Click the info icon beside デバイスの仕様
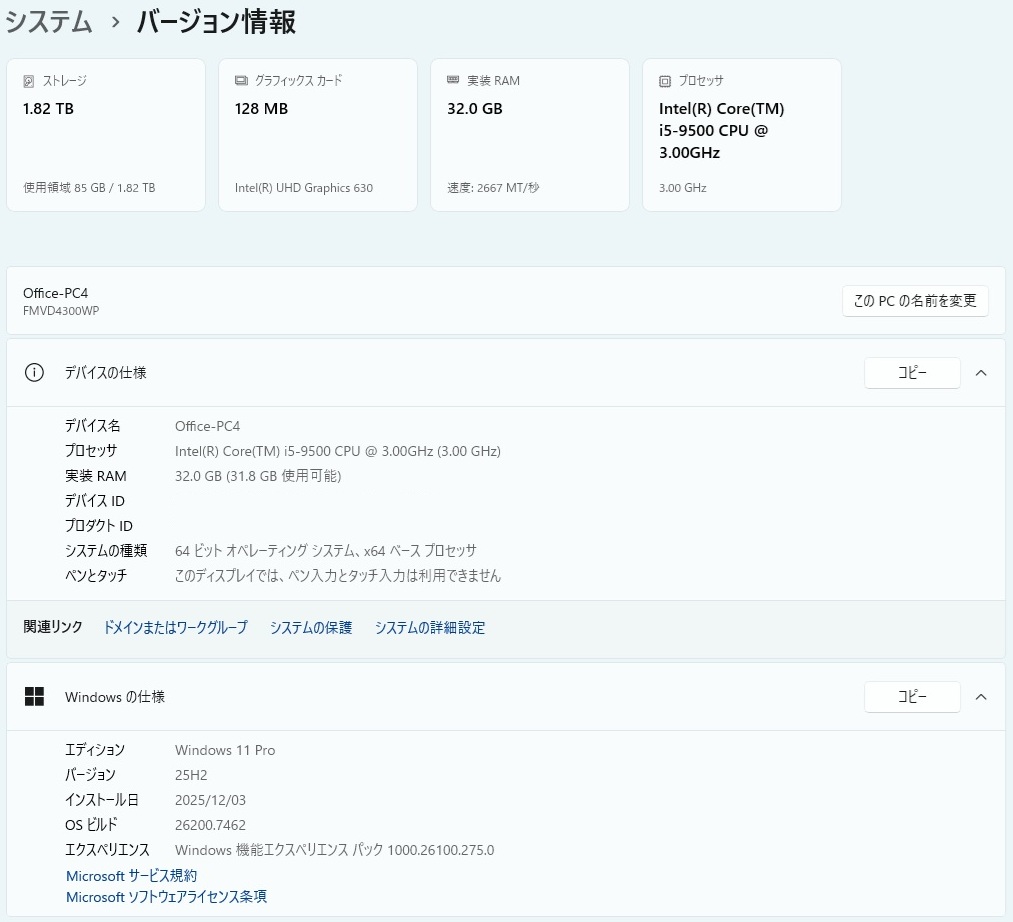 point(34,373)
